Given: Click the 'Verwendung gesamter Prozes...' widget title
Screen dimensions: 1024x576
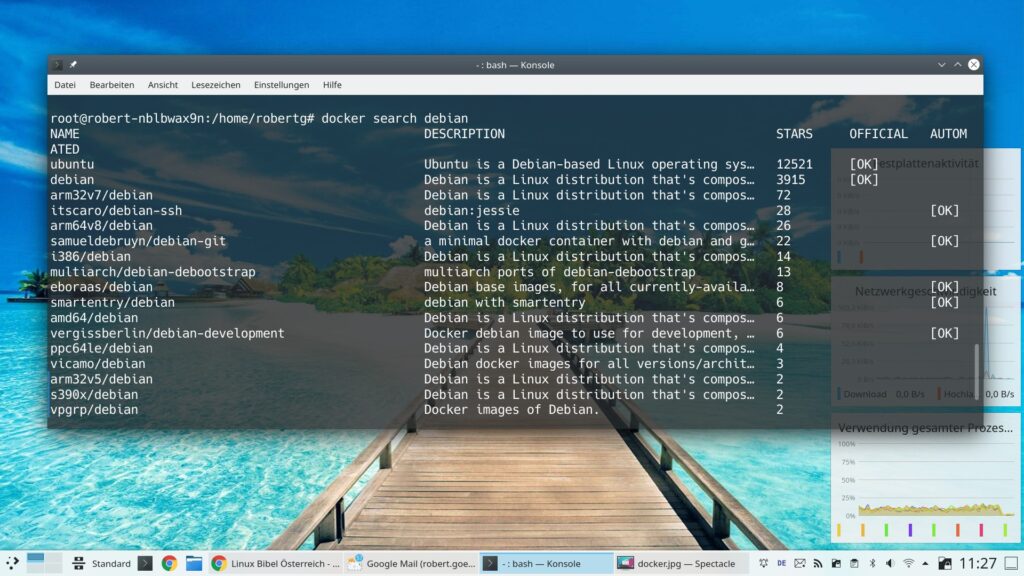Looking at the screenshot, I should click(x=925, y=428).
